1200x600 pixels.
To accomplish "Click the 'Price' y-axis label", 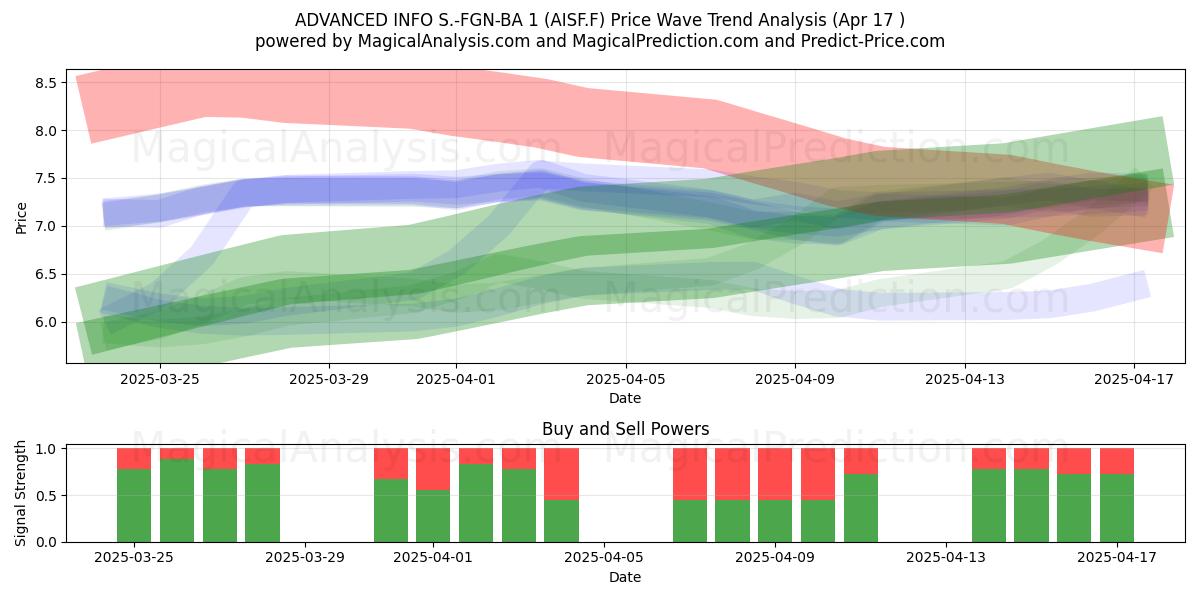I will [22, 217].
